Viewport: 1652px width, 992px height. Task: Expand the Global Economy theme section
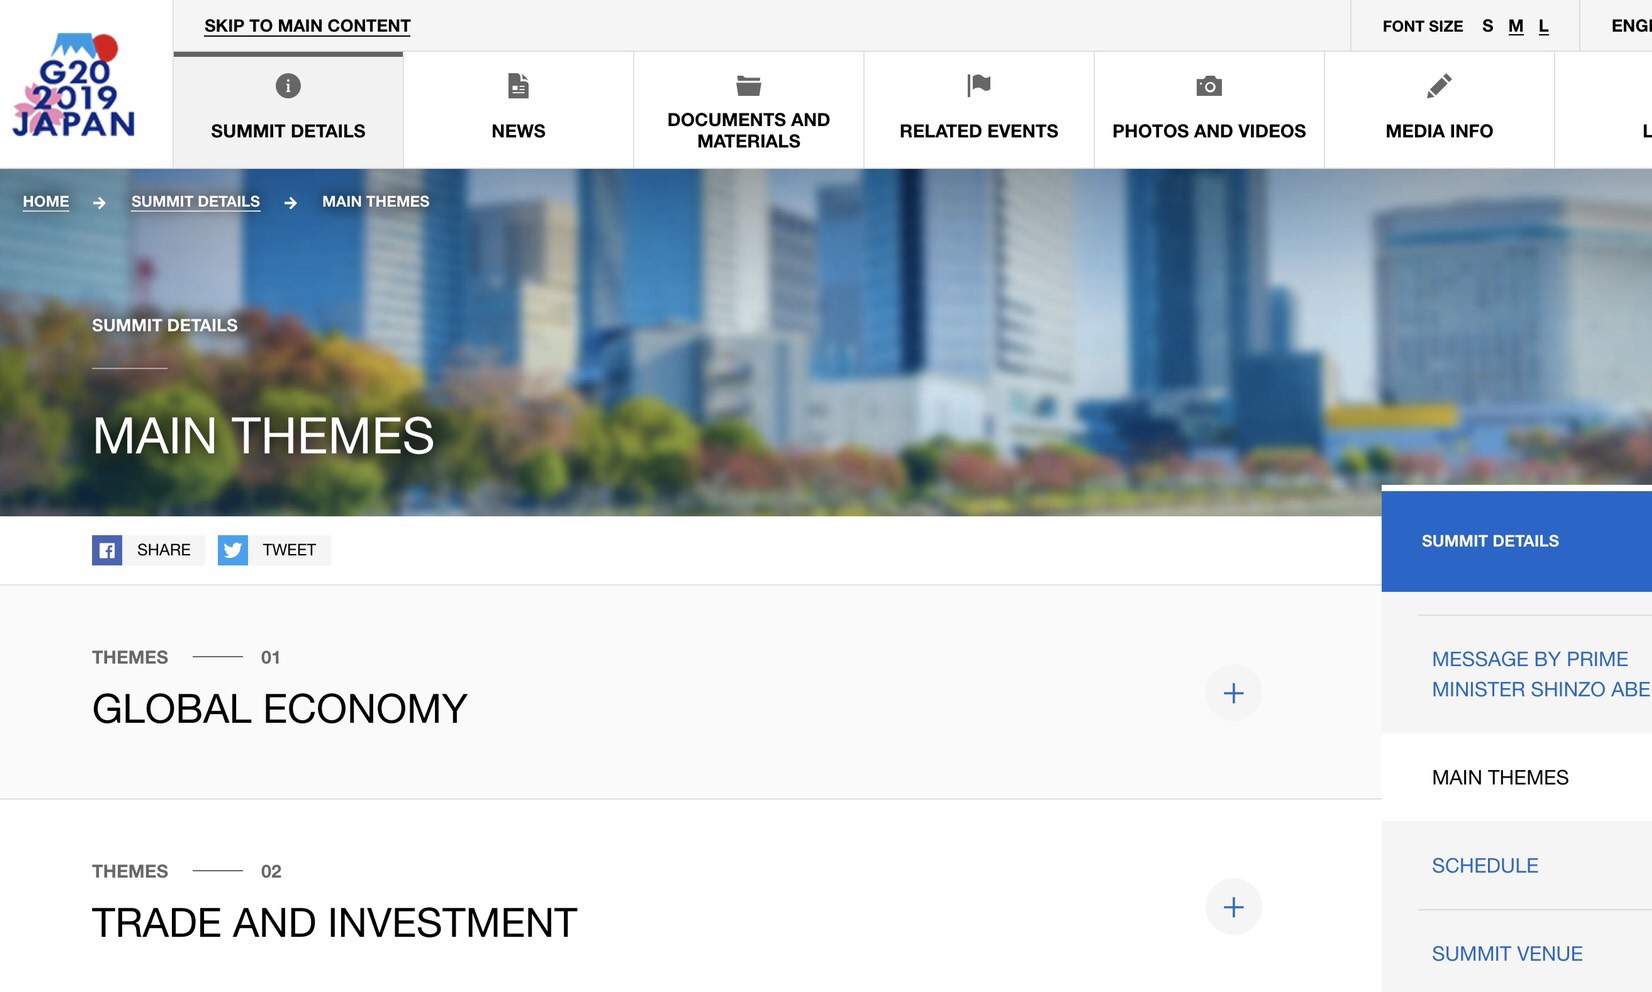pos(1233,693)
